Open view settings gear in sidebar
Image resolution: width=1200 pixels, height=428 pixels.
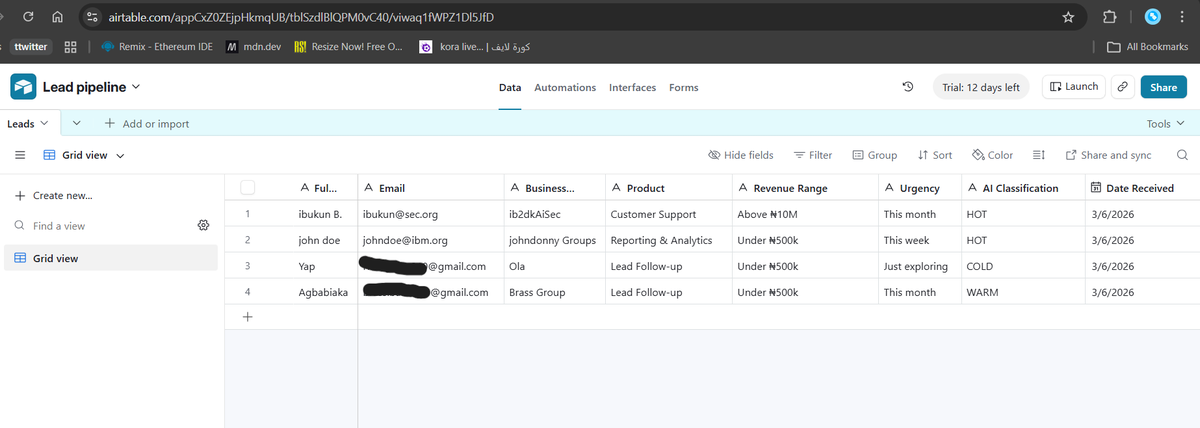(204, 226)
